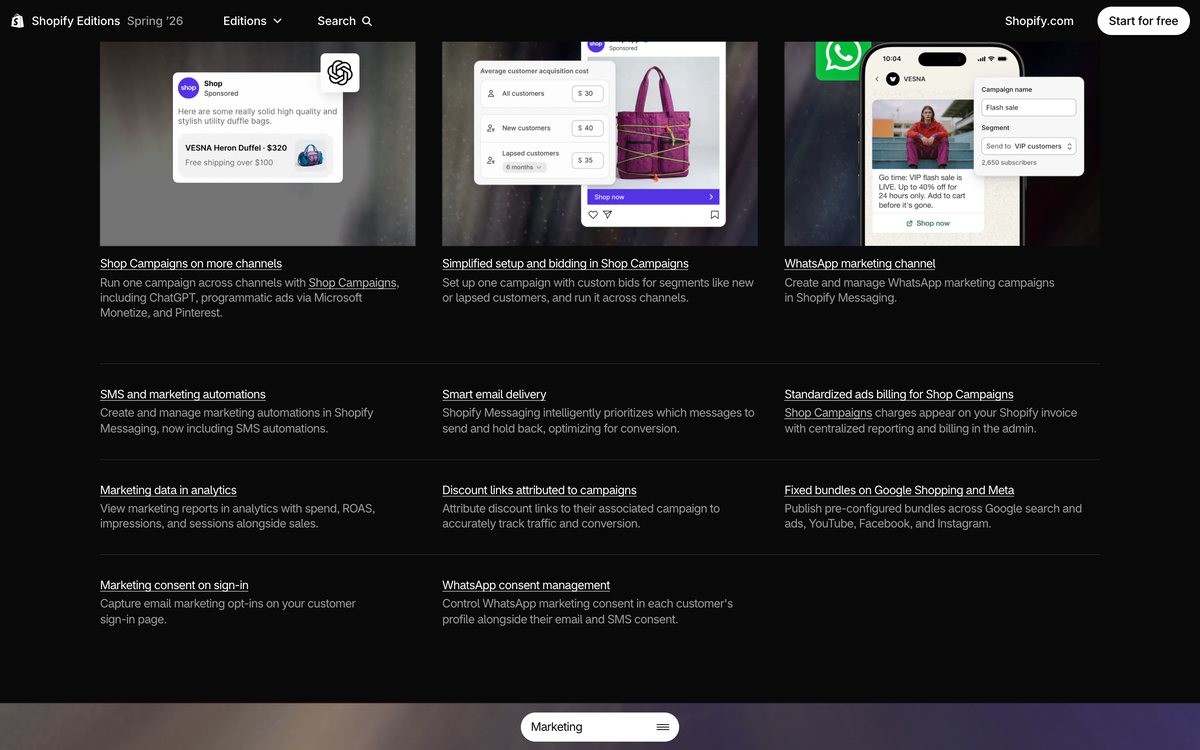
Task: Click the Shopify bag logo icon
Action: click(17, 21)
